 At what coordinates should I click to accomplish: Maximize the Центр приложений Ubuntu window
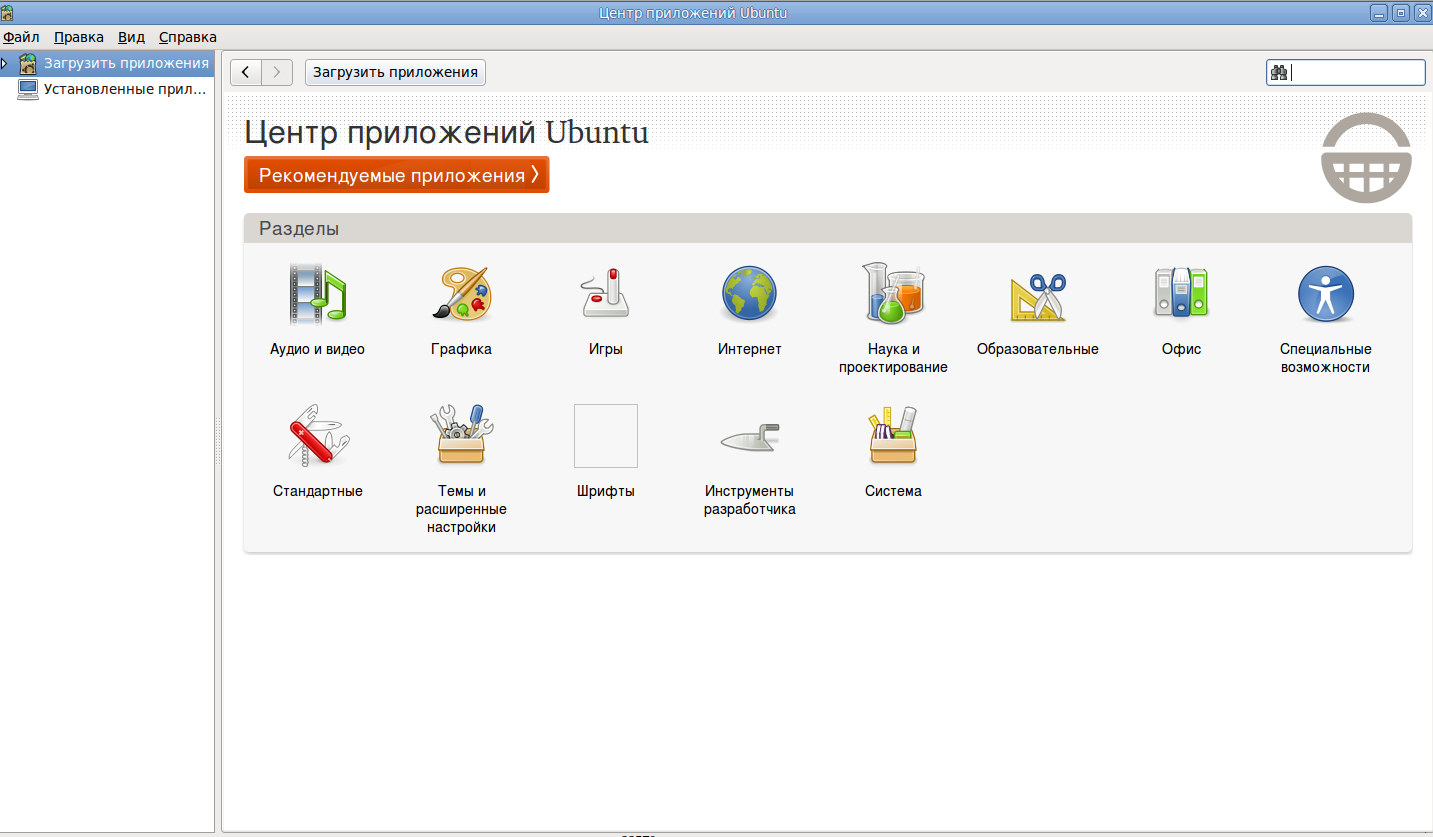pos(1401,12)
